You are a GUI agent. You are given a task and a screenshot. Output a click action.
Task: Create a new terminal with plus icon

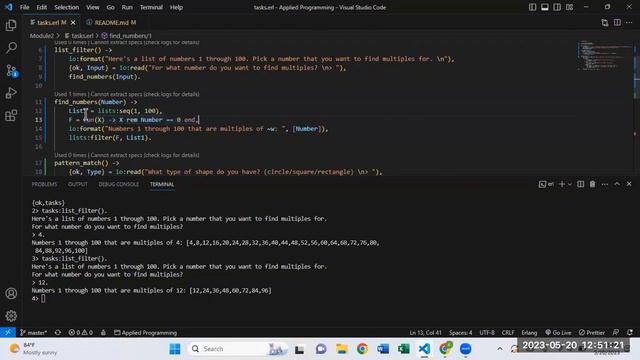[x=562, y=184]
